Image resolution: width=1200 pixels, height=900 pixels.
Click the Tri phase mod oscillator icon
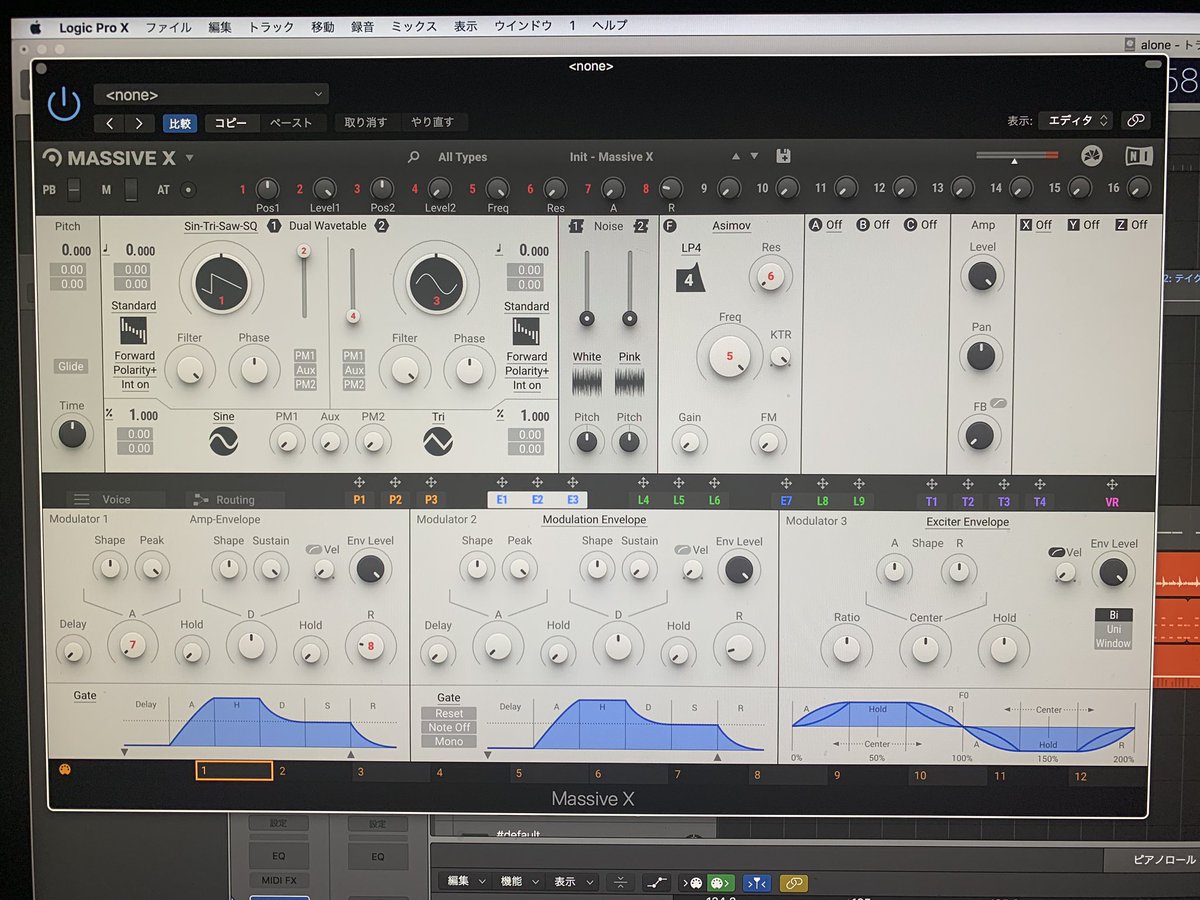coord(438,441)
